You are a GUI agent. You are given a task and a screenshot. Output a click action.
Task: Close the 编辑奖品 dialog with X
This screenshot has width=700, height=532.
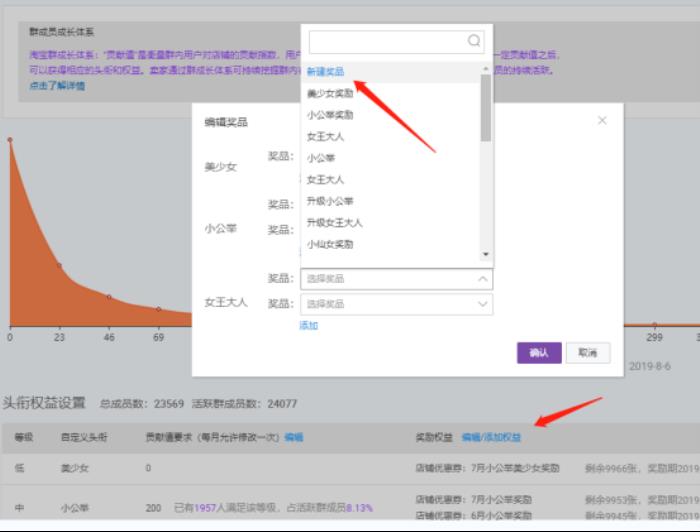tap(602, 120)
